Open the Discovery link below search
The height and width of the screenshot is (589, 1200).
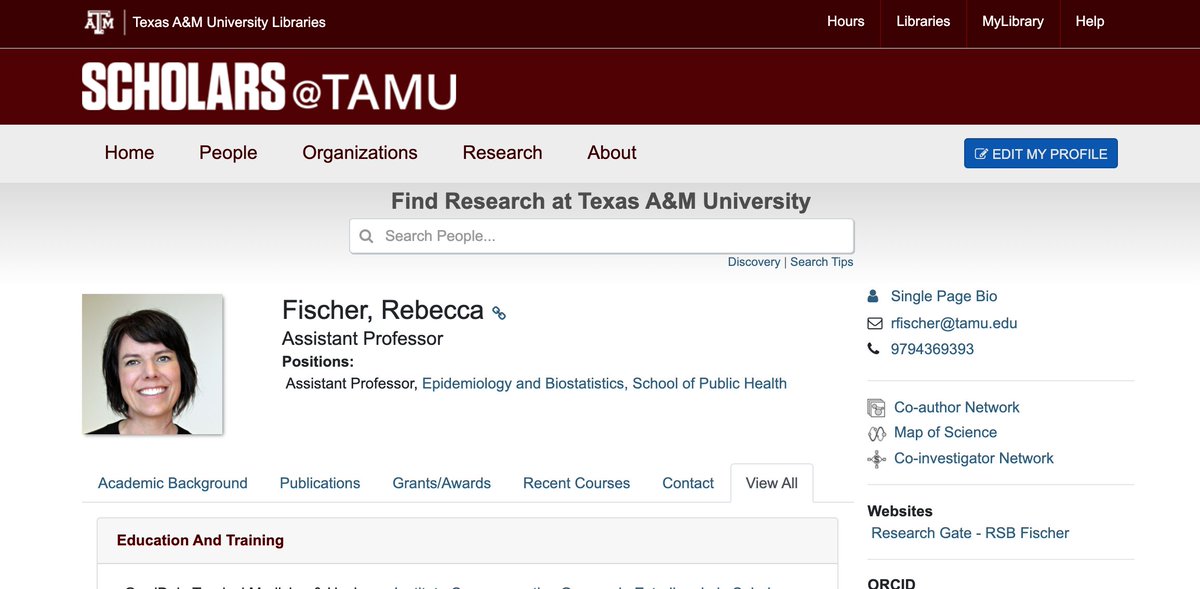(x=754, y=262)
